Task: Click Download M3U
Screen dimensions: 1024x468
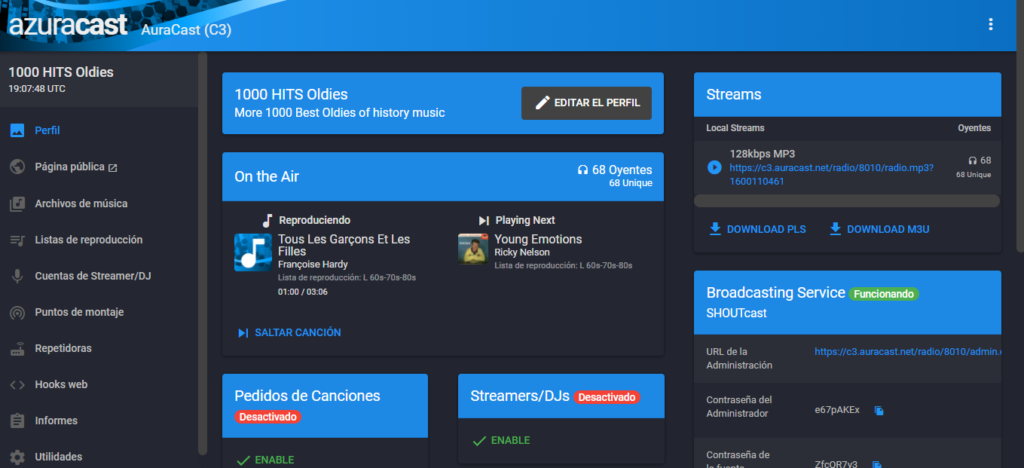Action: (878, 229)
